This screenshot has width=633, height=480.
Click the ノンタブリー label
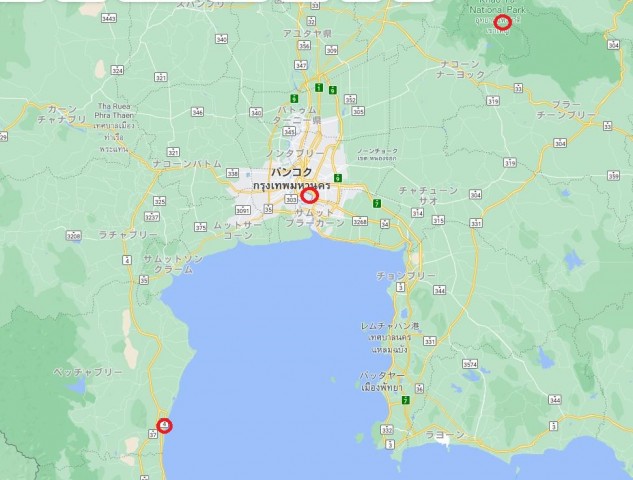tap(295, 153)
